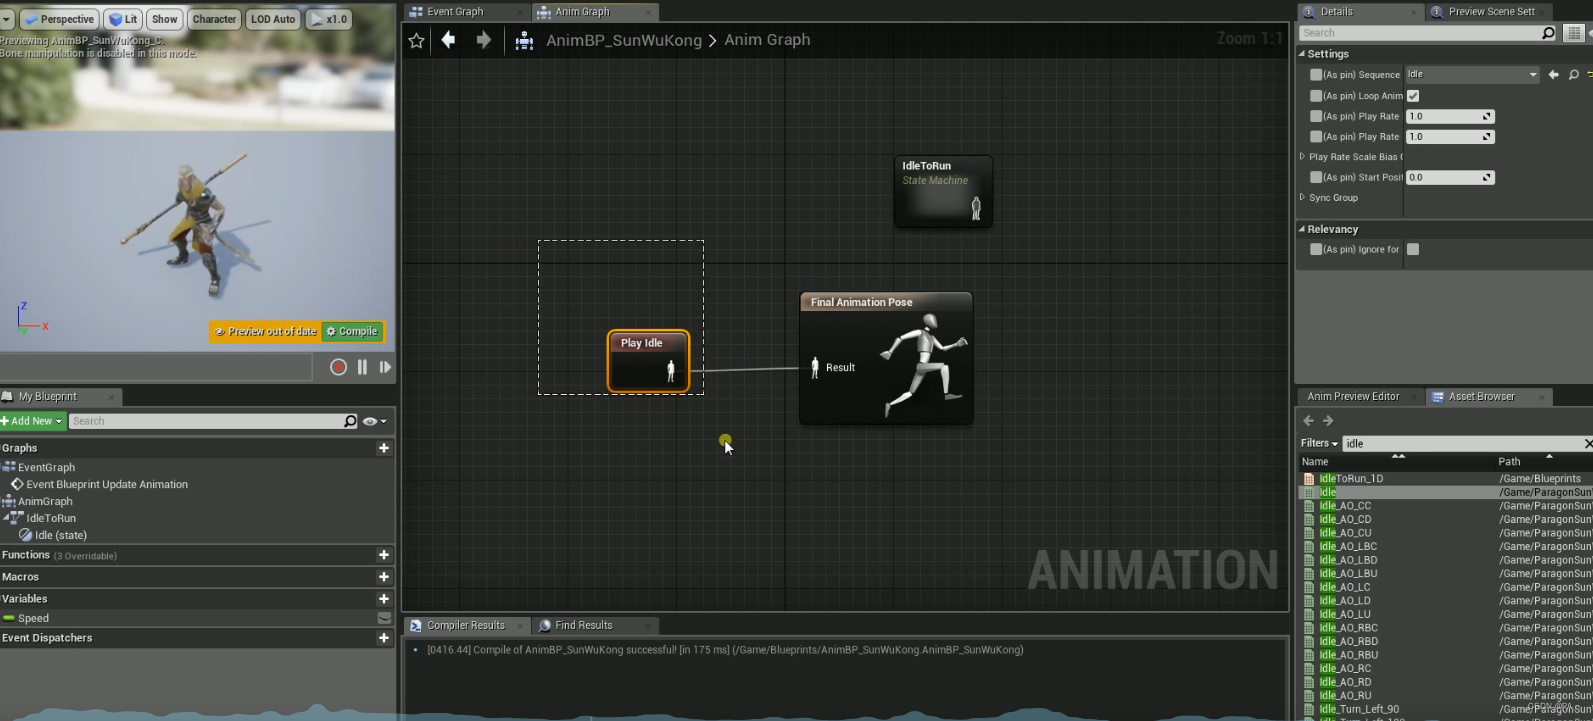Click the Perspective view button

58,19
